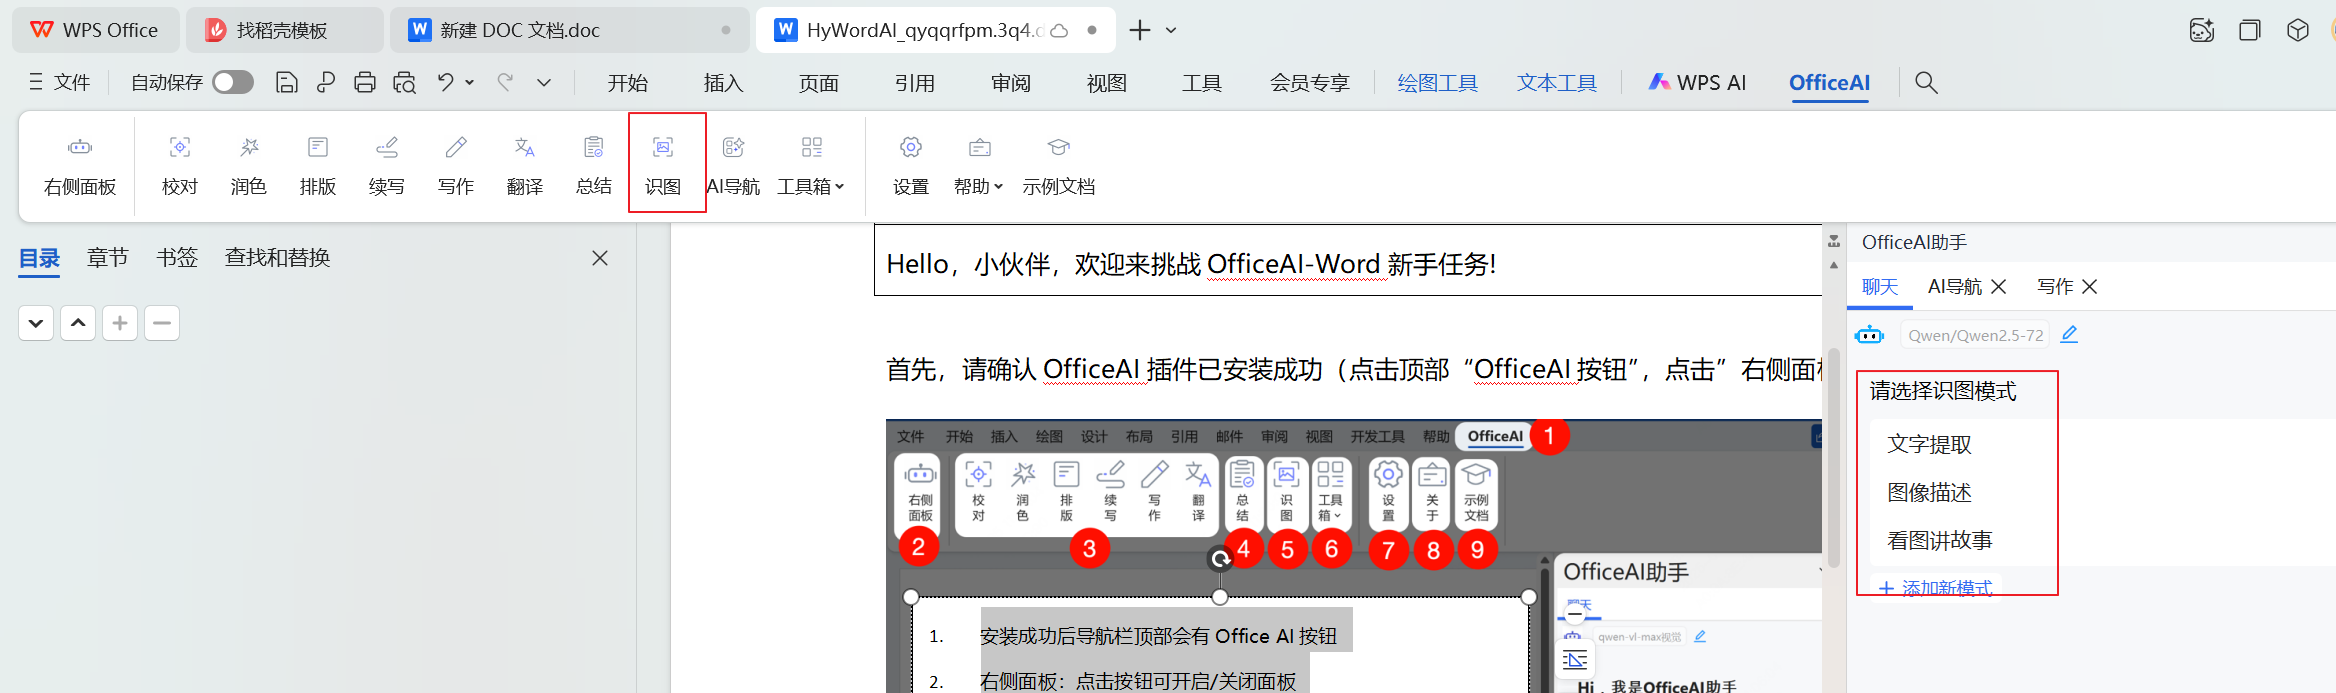The image size is (2336, 693).
Task: Click the 排版 layout tool
Action: (x=318, y=166)
